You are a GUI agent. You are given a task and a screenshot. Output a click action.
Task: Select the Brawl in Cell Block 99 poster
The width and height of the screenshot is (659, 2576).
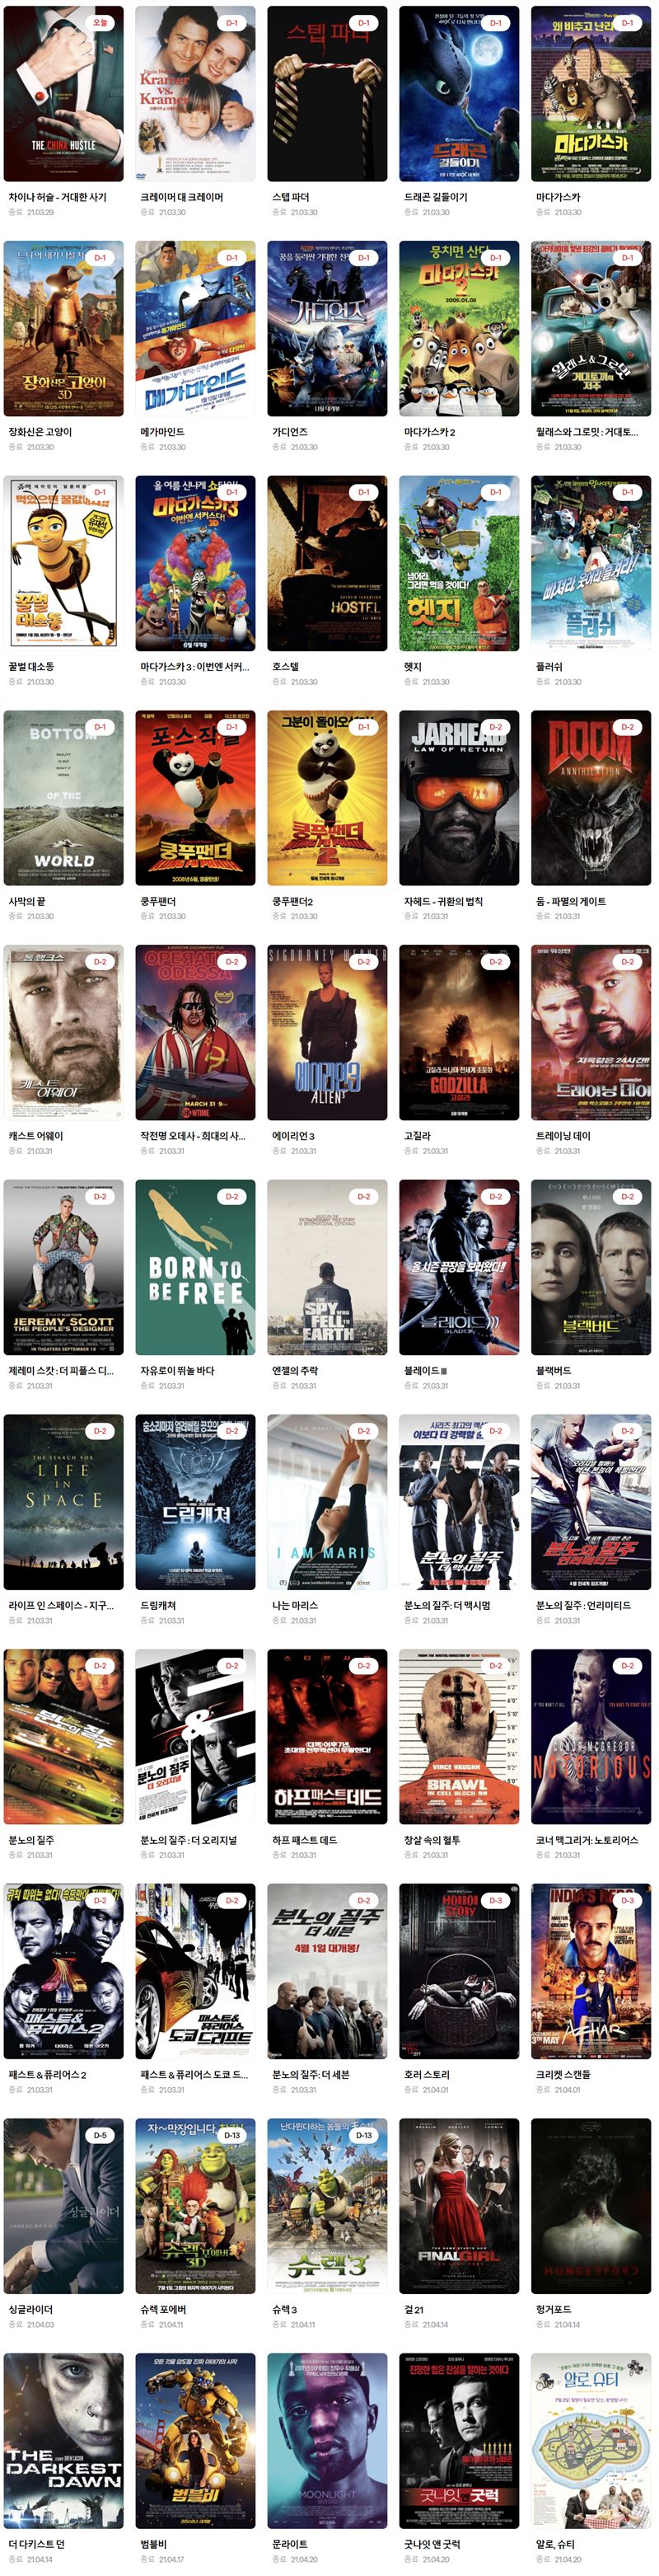(x=459, y=1737)
